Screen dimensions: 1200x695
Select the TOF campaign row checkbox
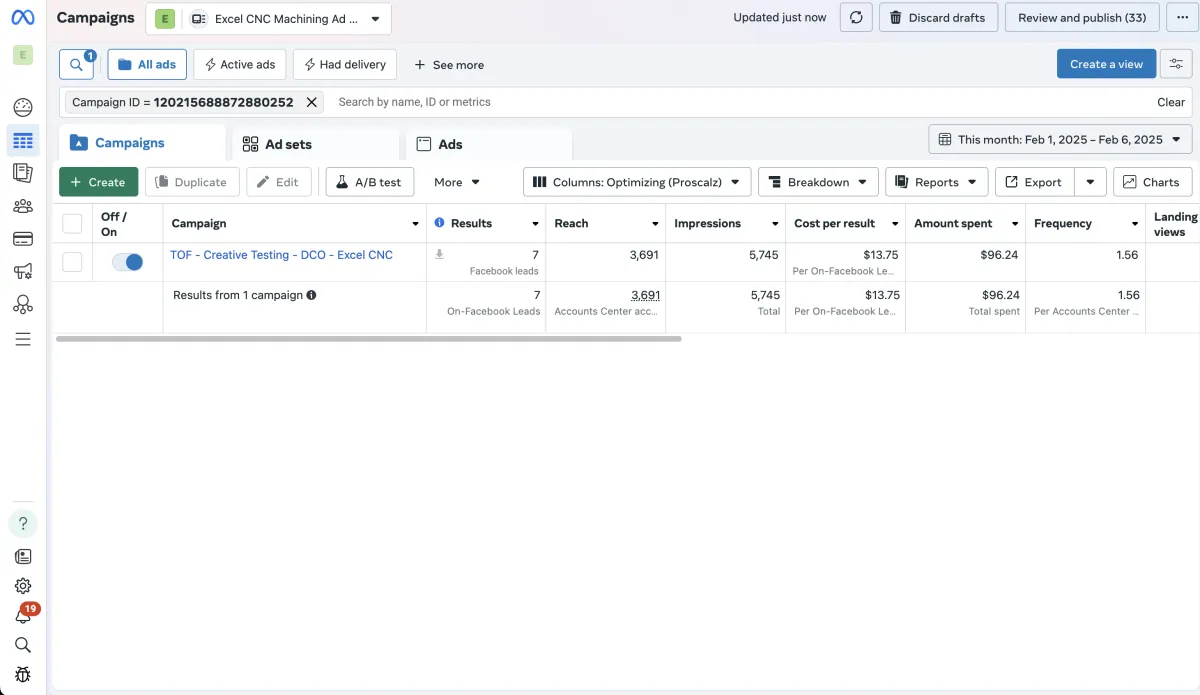pyautogui.click(x=72, y=262)
